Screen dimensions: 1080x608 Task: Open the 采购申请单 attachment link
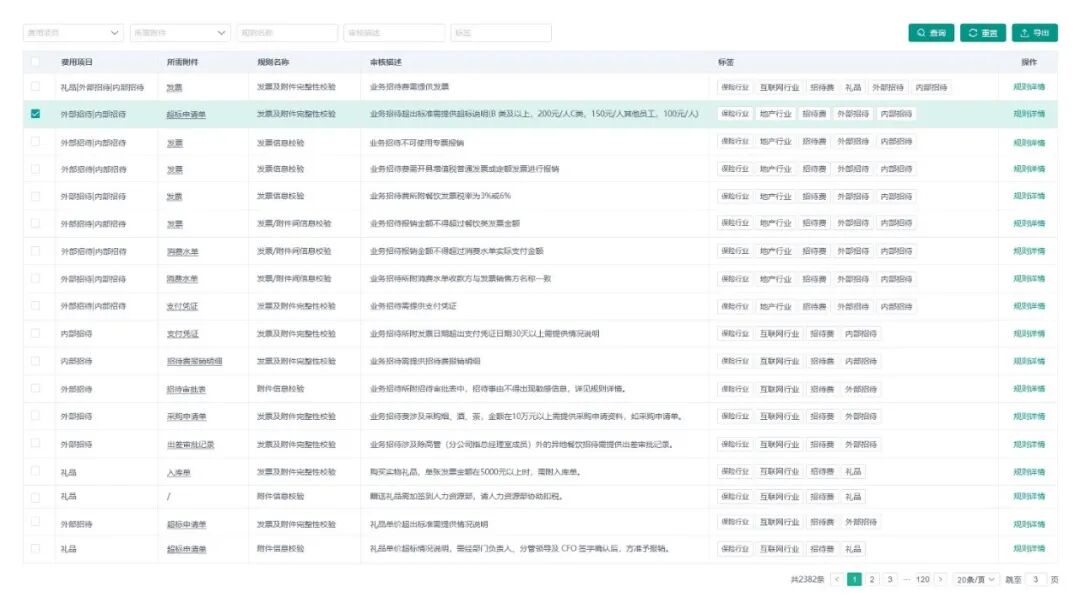point(186,417)
